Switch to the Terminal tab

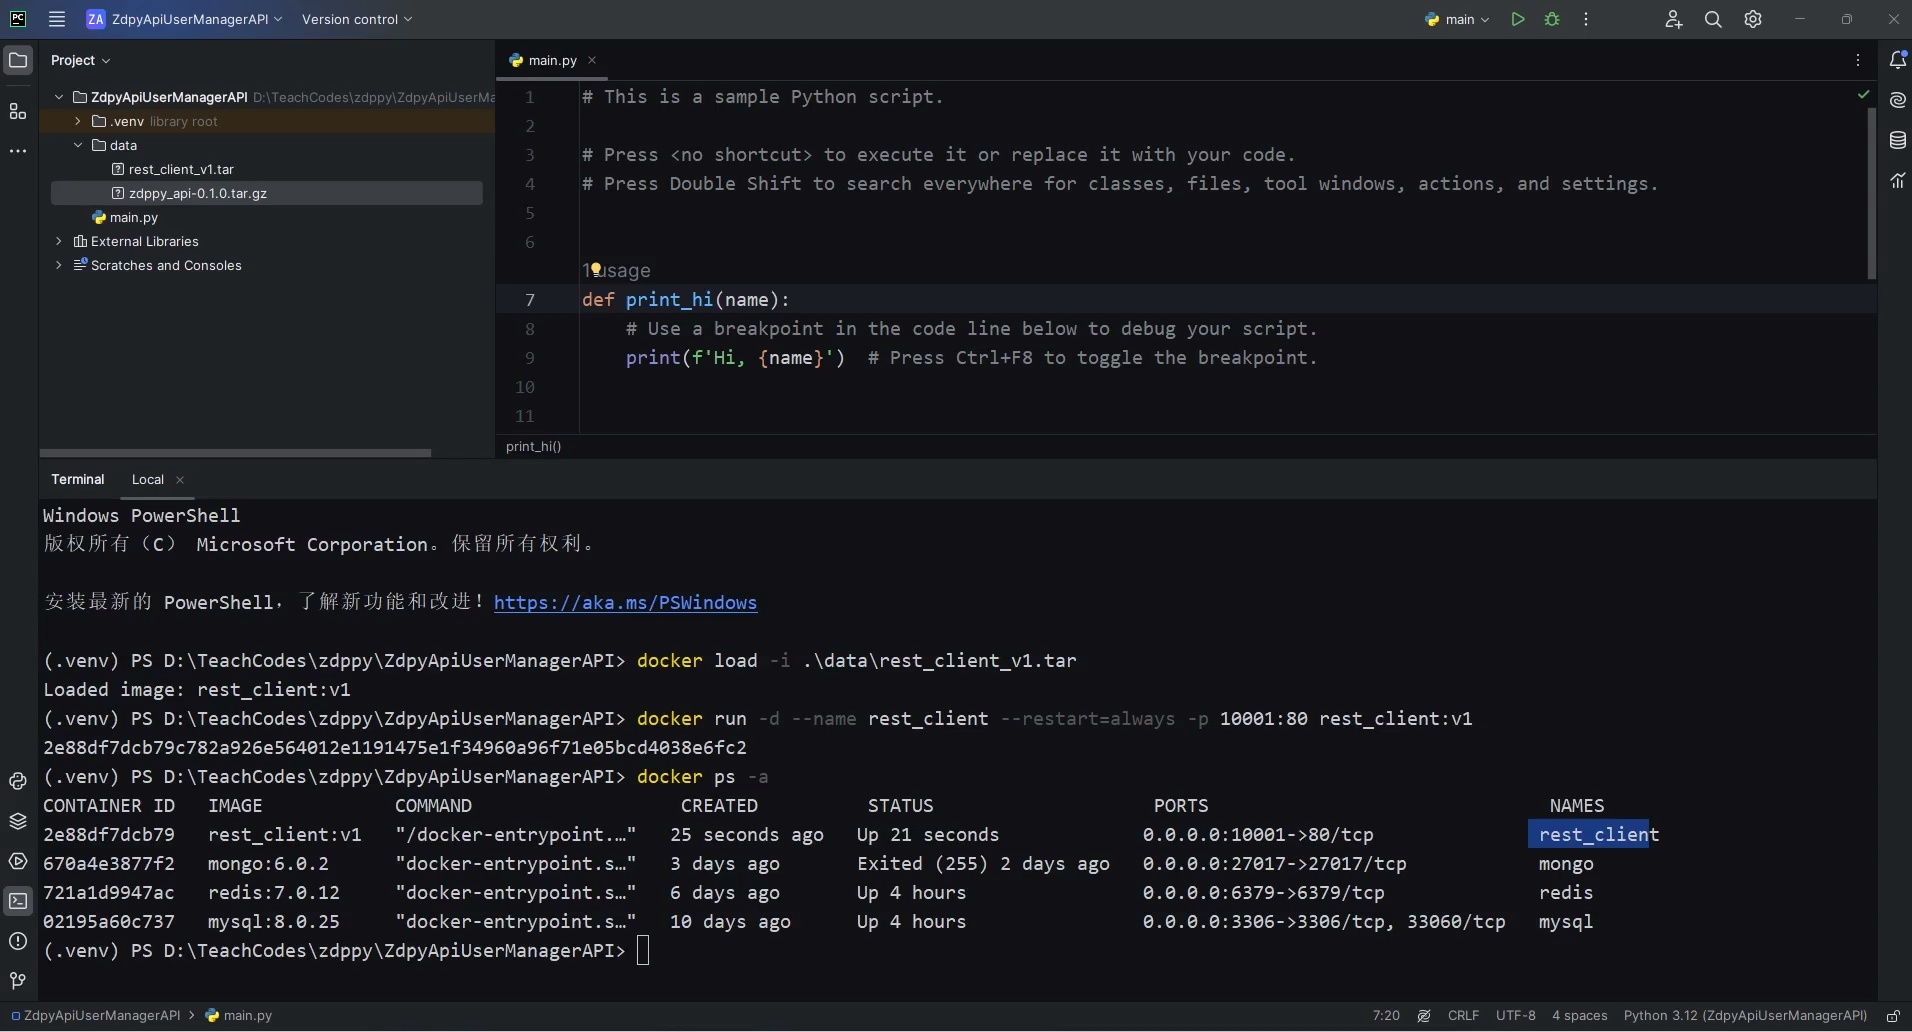(x=78, y=479)
